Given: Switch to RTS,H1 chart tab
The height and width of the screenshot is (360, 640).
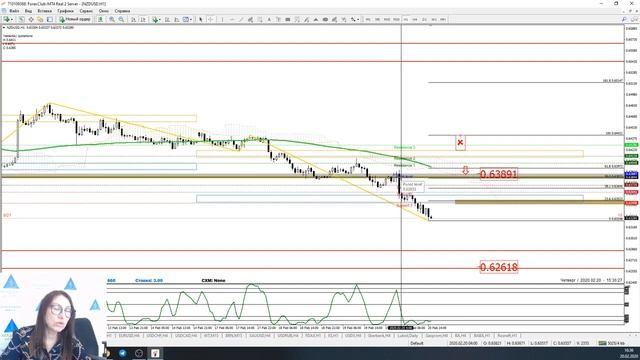Looking at the screenshot, I should [x=313, y=336].
